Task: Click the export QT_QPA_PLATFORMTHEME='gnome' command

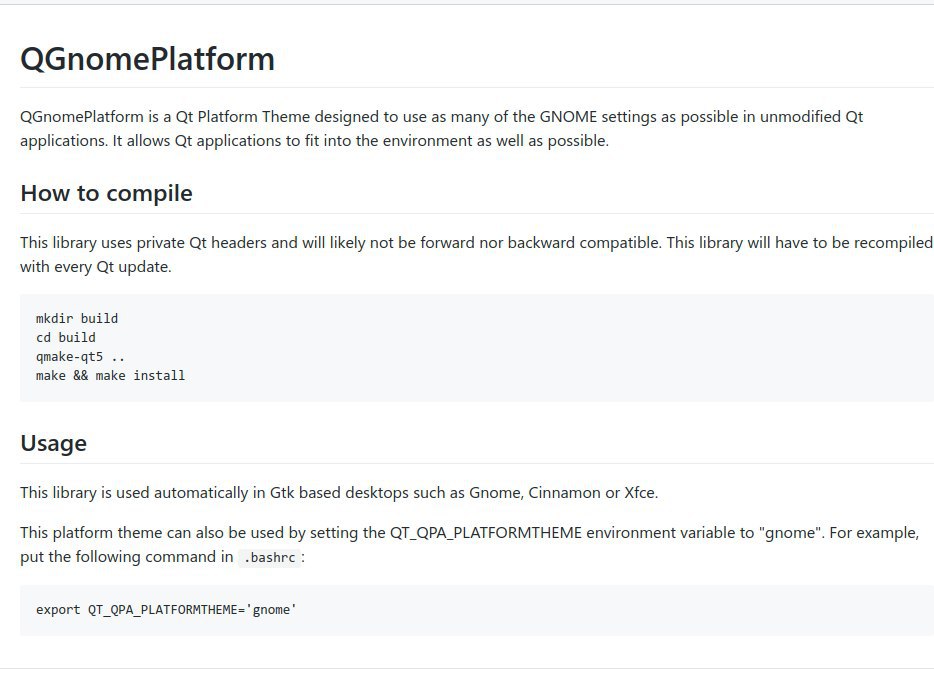Action: point(166,610)
